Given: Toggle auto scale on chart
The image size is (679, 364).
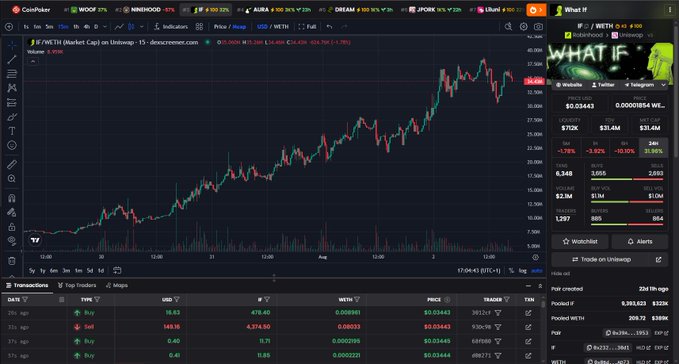Looking at the screenshot, I should click(x=537, y=271).
